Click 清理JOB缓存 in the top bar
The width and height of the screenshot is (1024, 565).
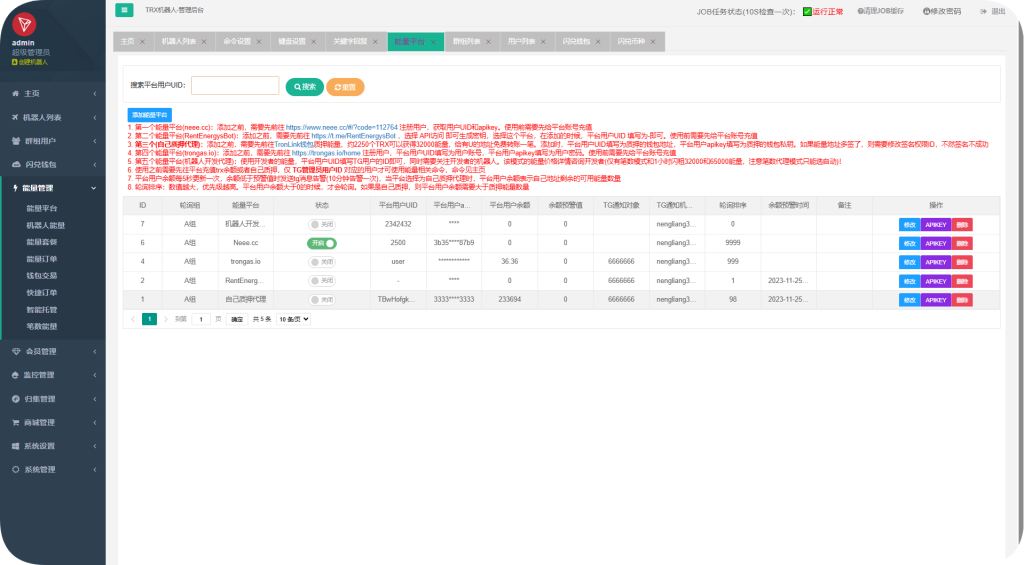pos(880,11)
